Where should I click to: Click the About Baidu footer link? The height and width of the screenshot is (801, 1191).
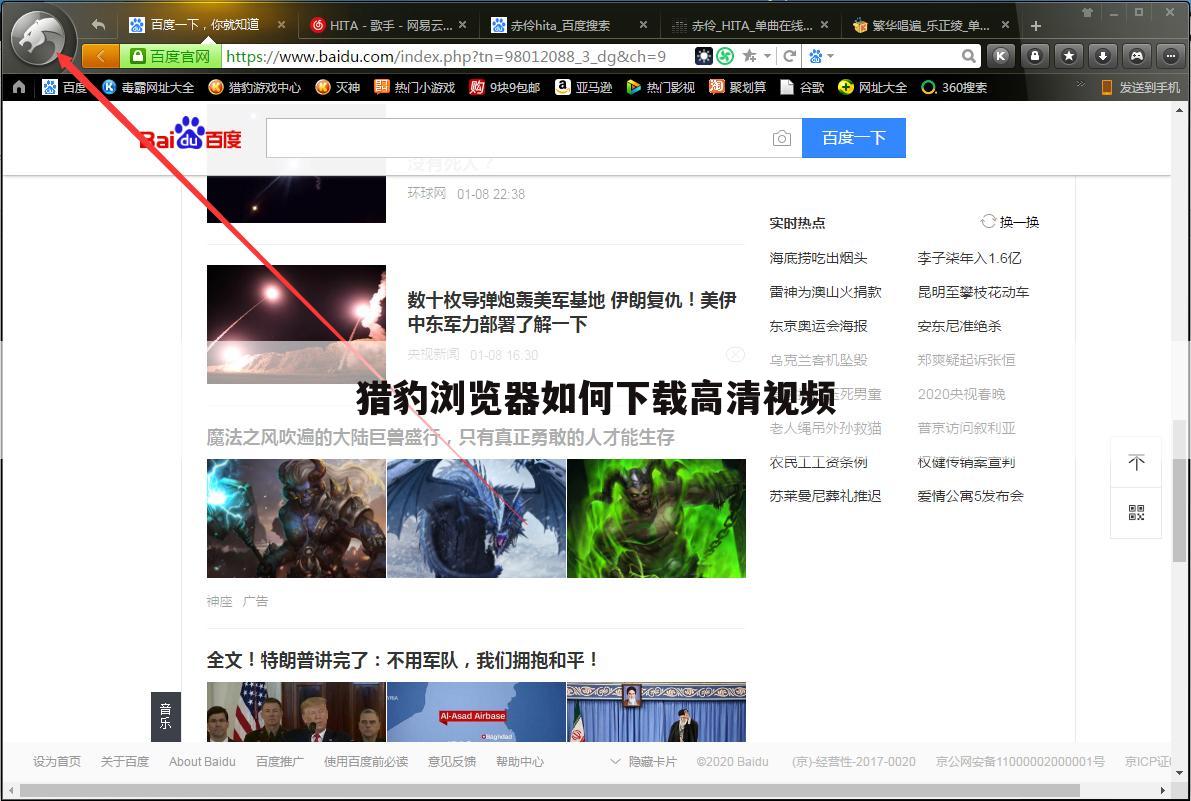click(202, 762)
